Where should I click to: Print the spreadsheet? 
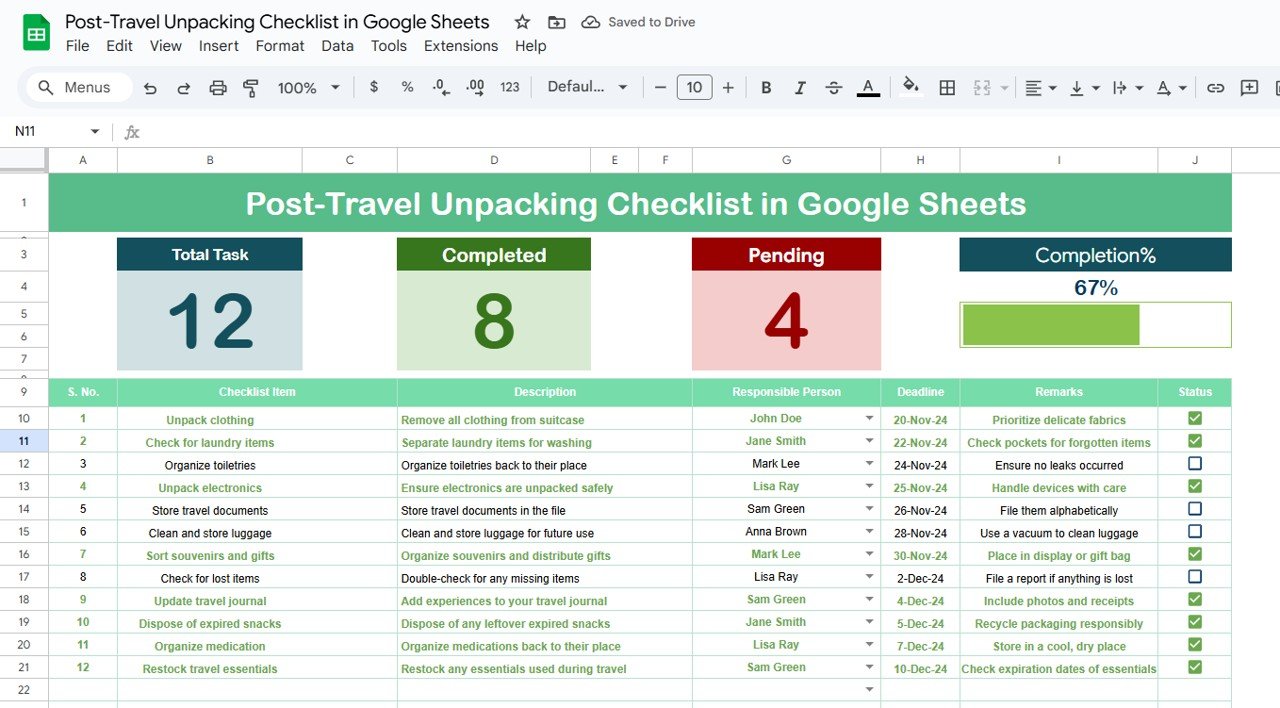tap(218, 88)
